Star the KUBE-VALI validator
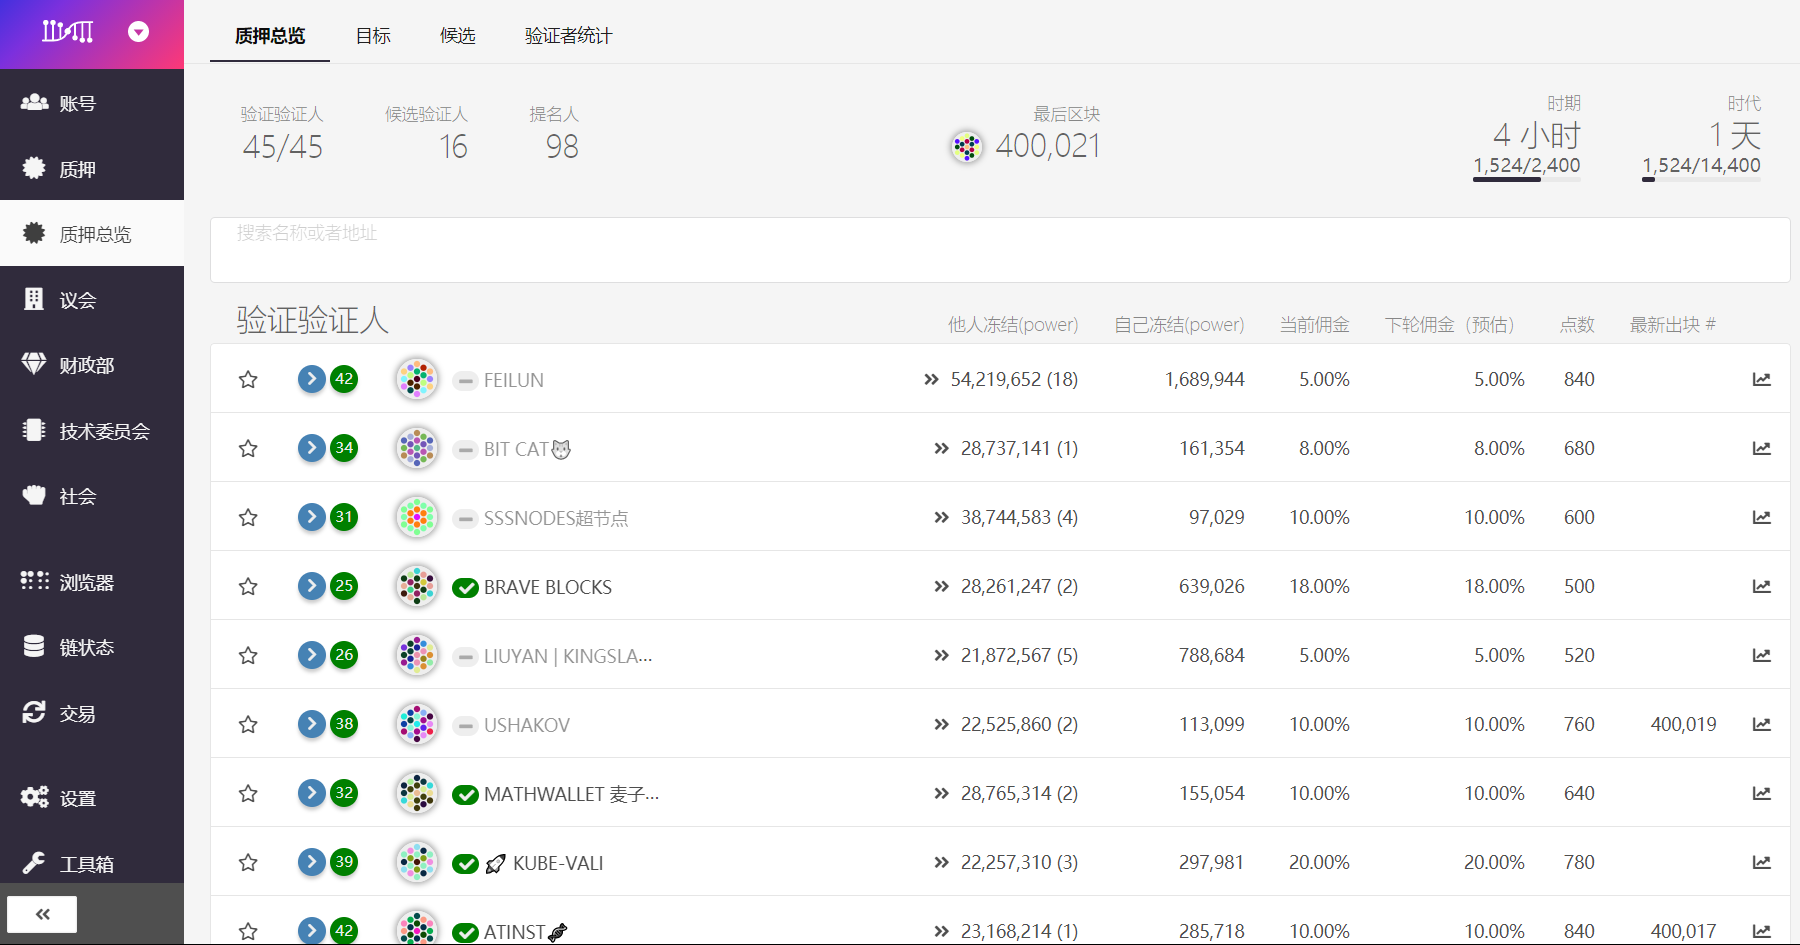 pyautogui.click(x=248, y=862)
